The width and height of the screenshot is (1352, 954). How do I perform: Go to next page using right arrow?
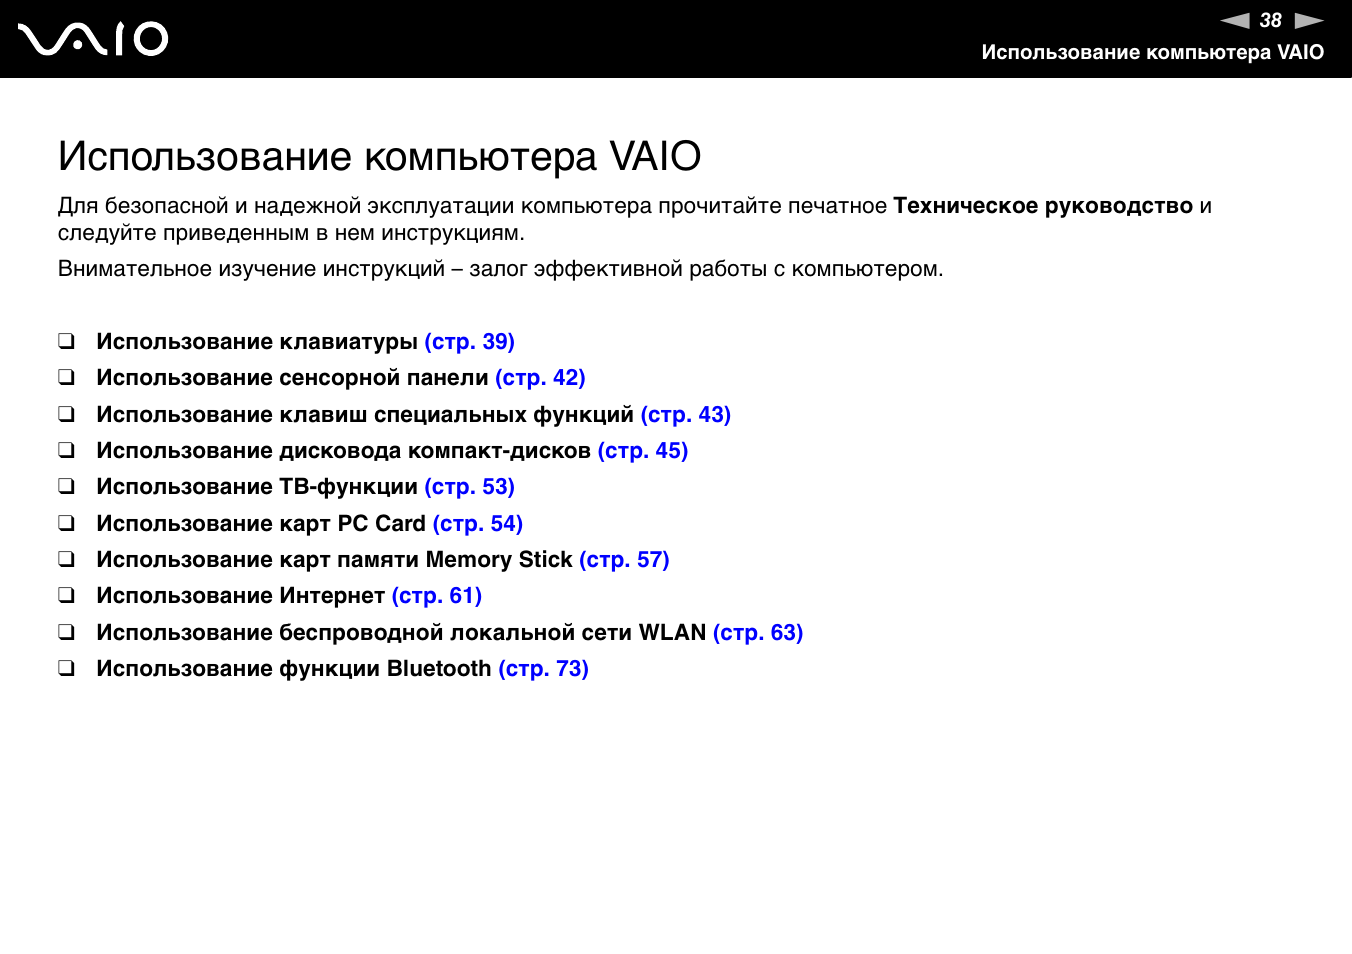pyautogui.click(x=1309, y=20)
